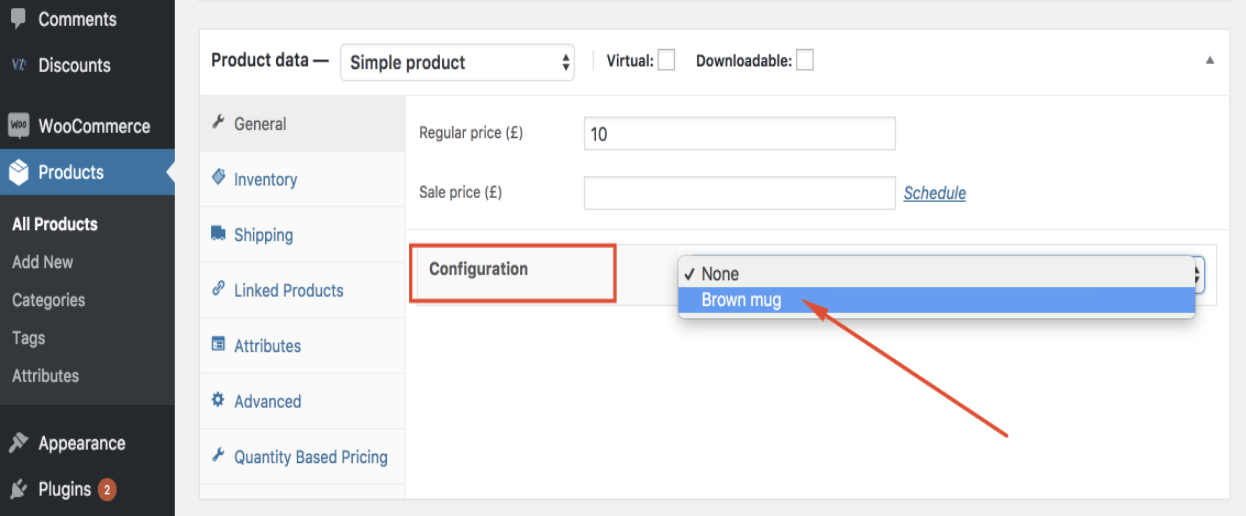Enable the Downloadable checkbox
Viewport: 1246px width, 516px height.
(x=804, y=60)
